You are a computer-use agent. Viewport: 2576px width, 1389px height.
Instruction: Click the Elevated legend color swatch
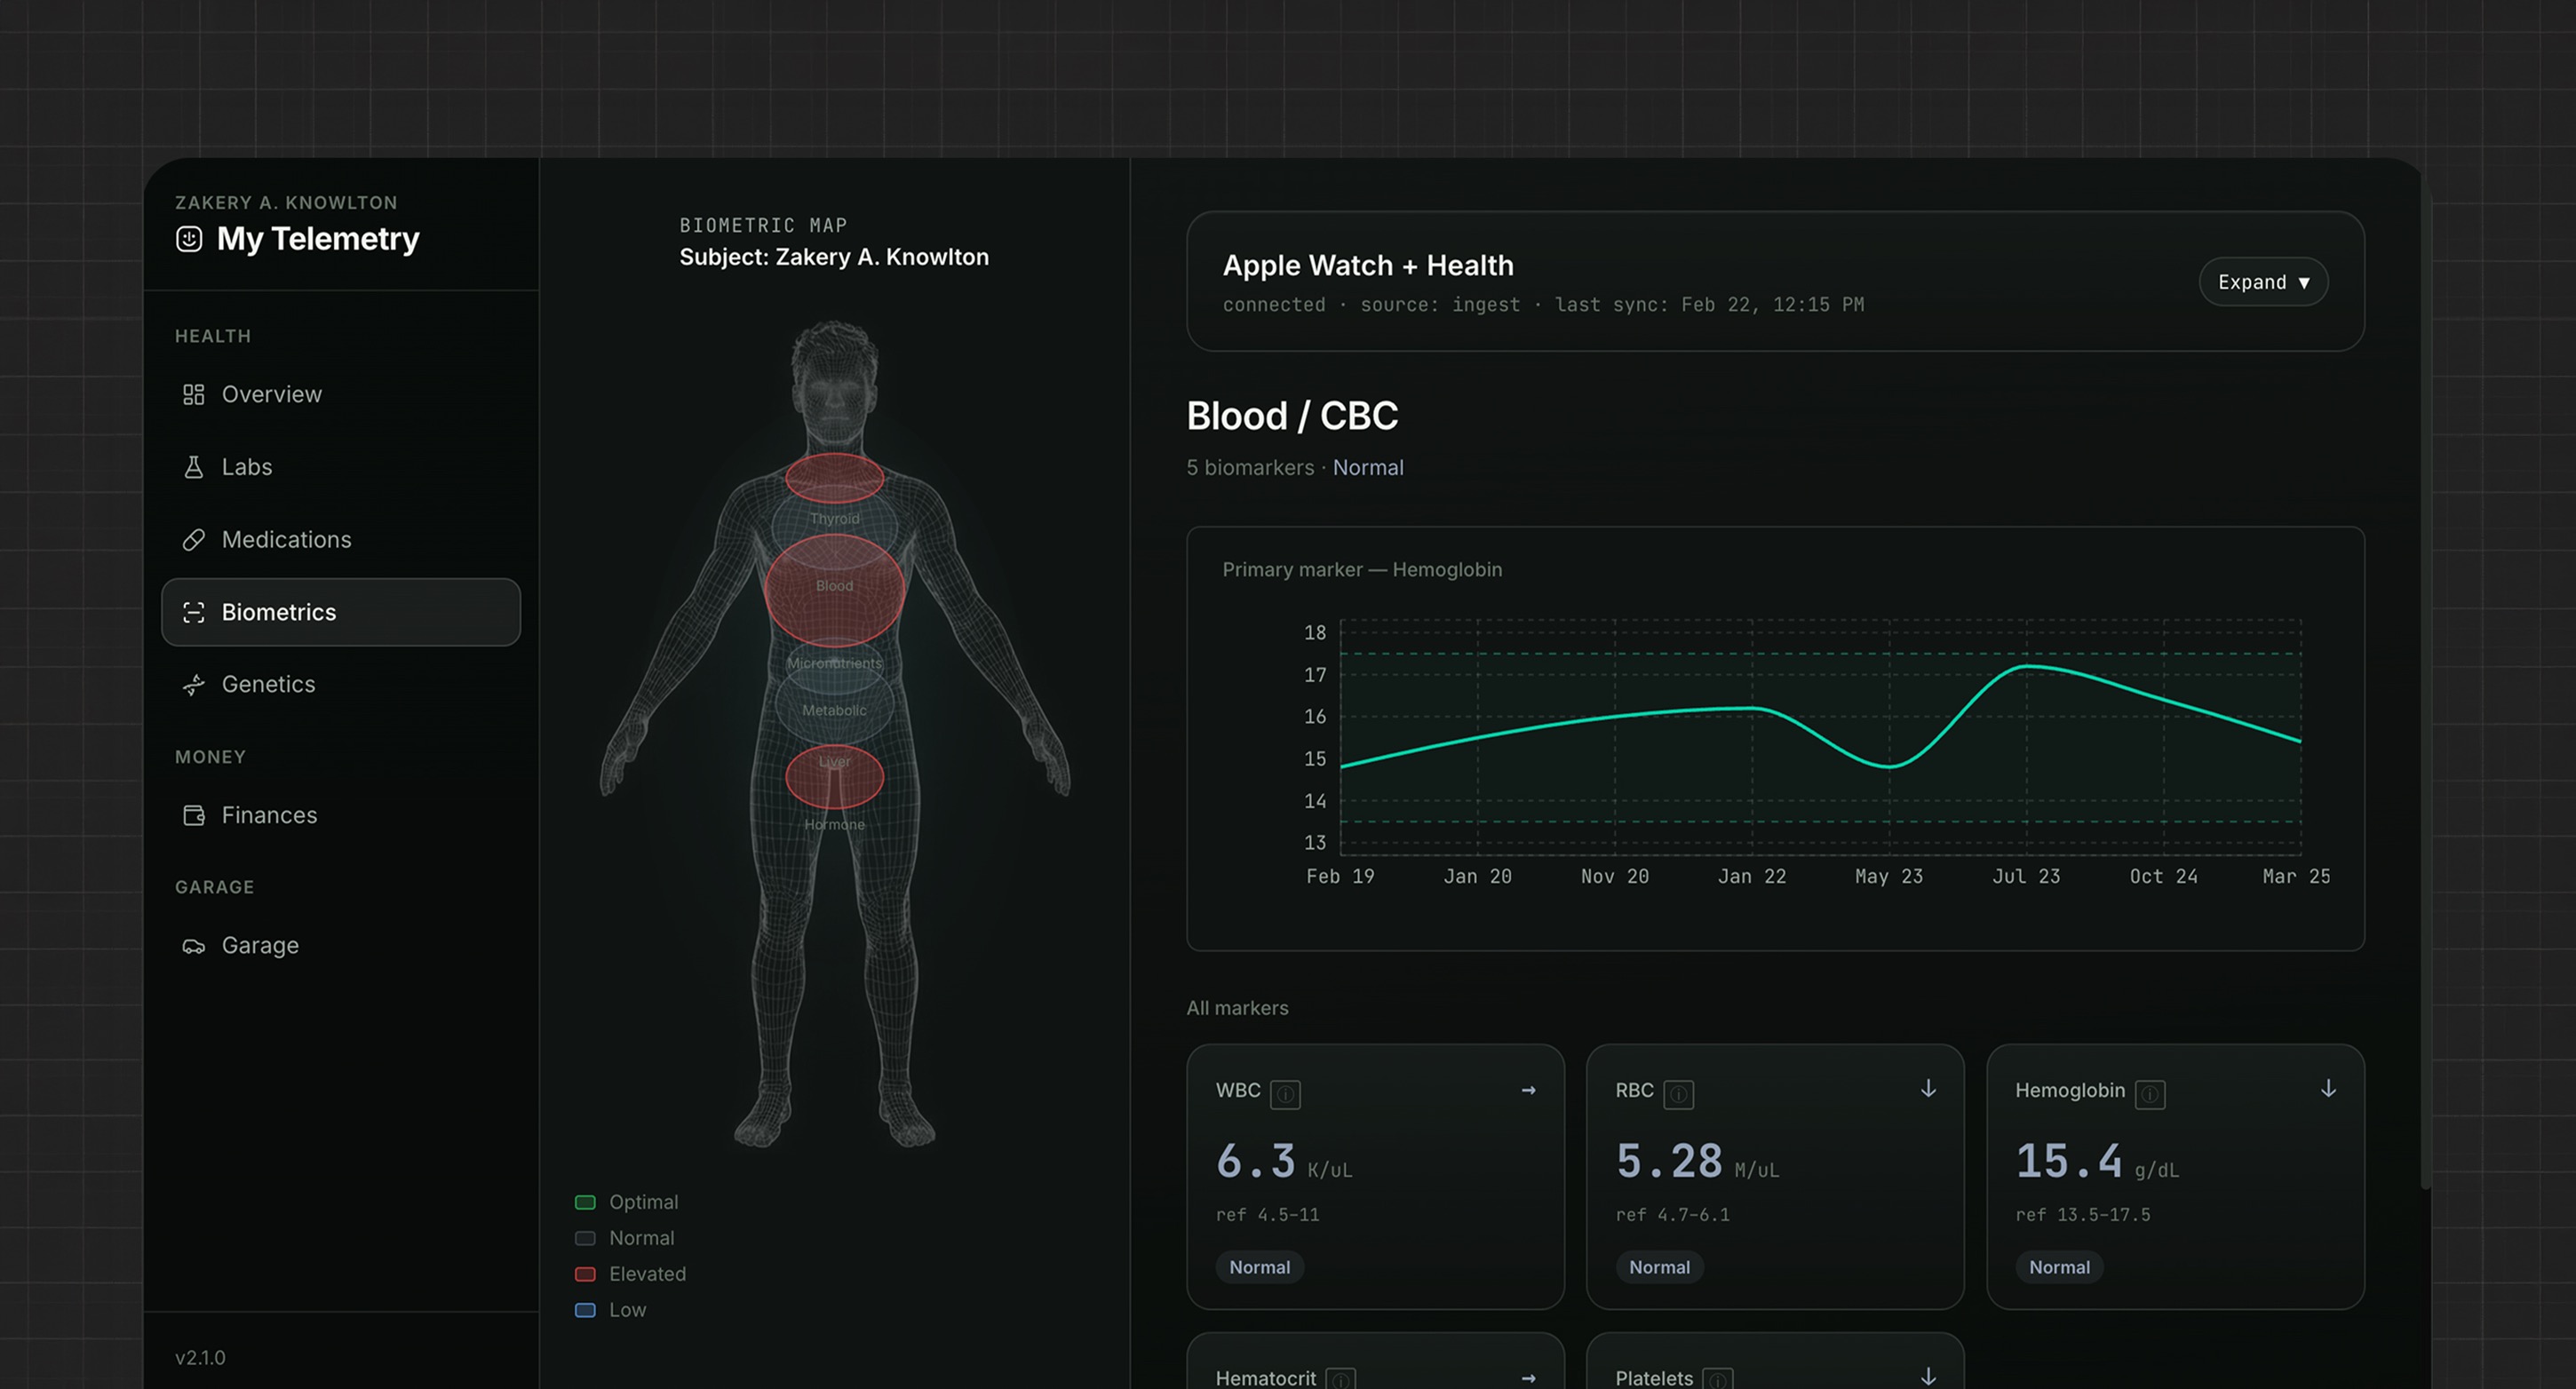[x=587, y=1274]
